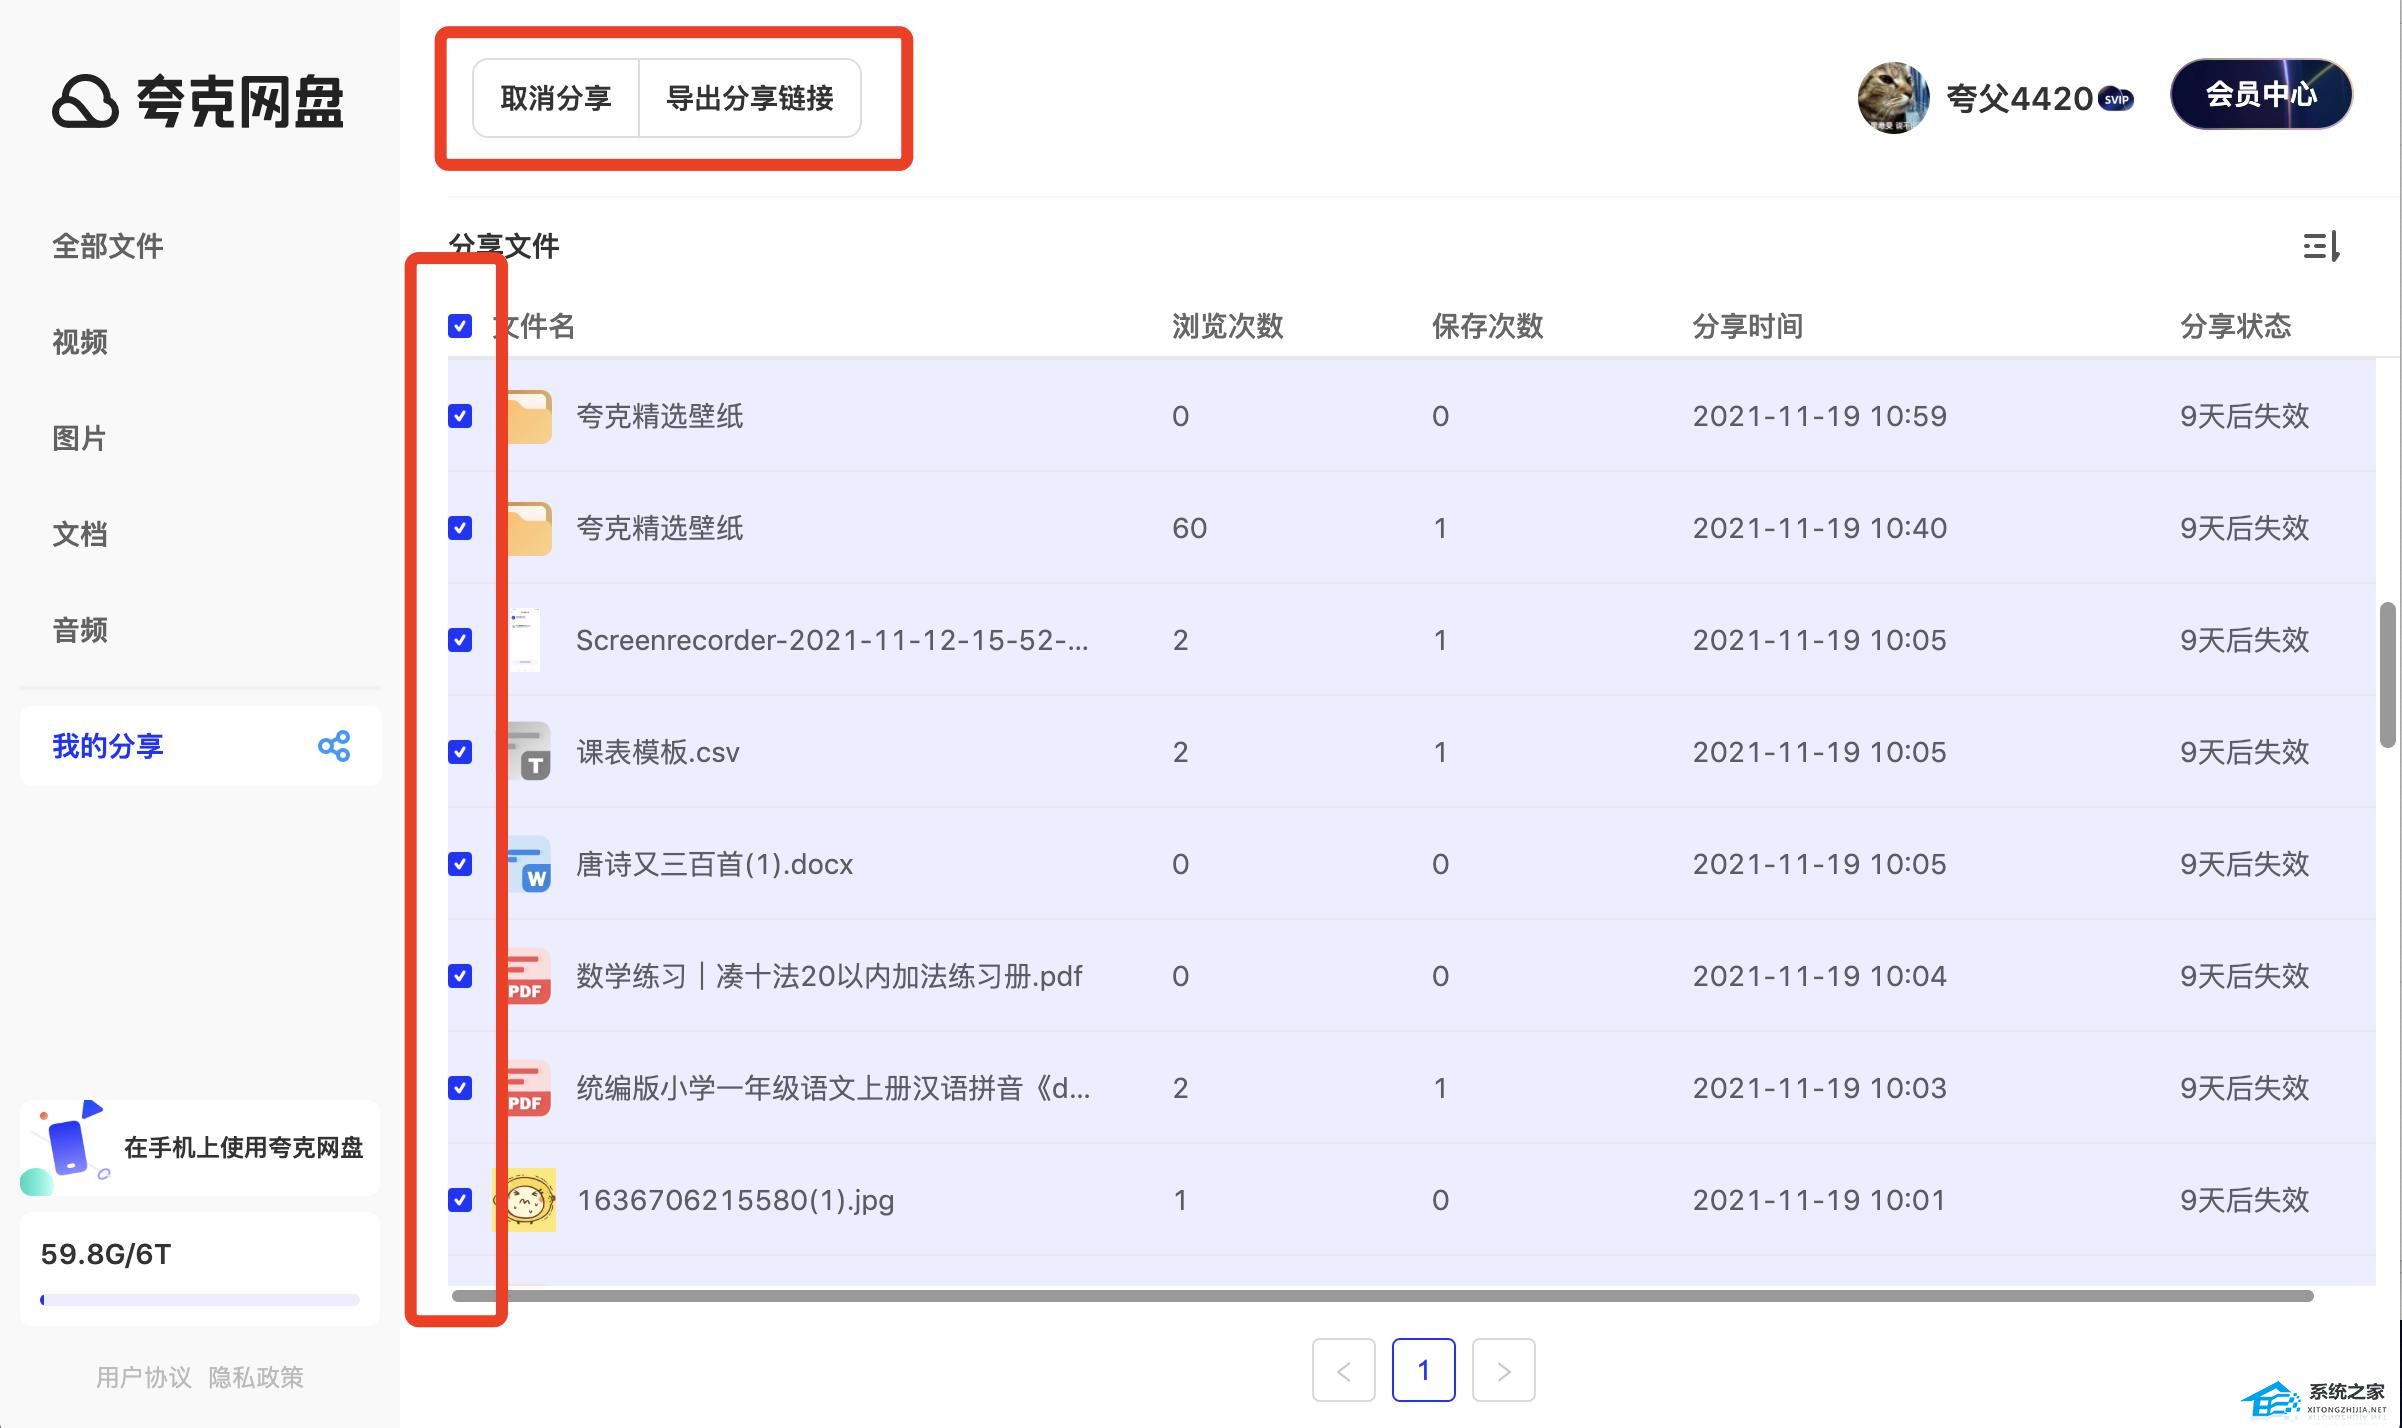Click PDF icon of 统编版小学一年级语文 file

[x=527, y=1088]
